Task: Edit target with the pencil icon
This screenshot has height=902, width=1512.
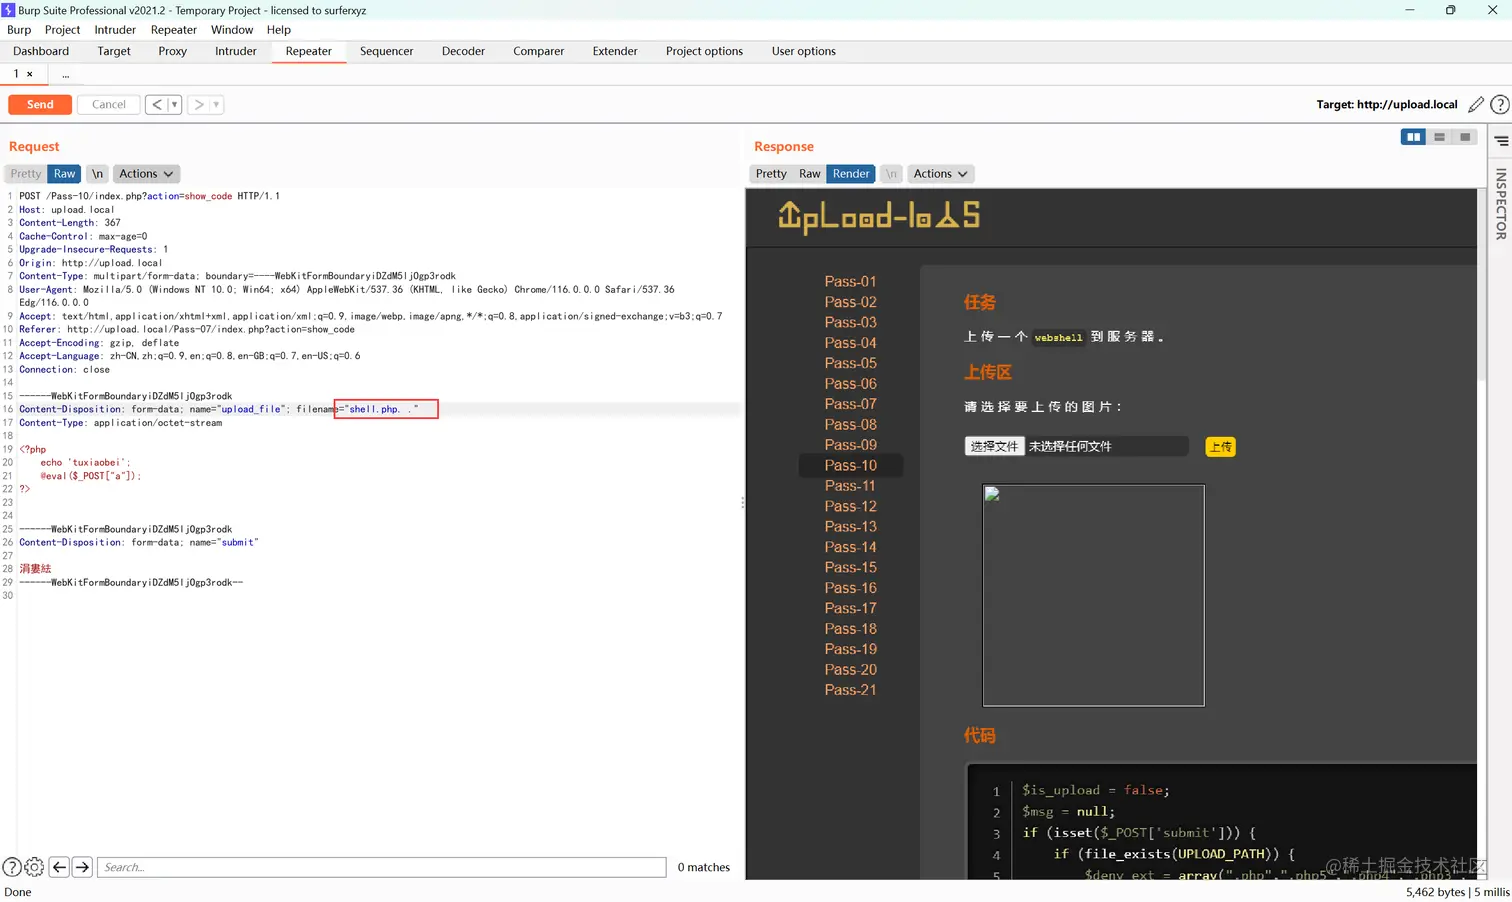Action: pyautogui.click(x=1475, y=104)
